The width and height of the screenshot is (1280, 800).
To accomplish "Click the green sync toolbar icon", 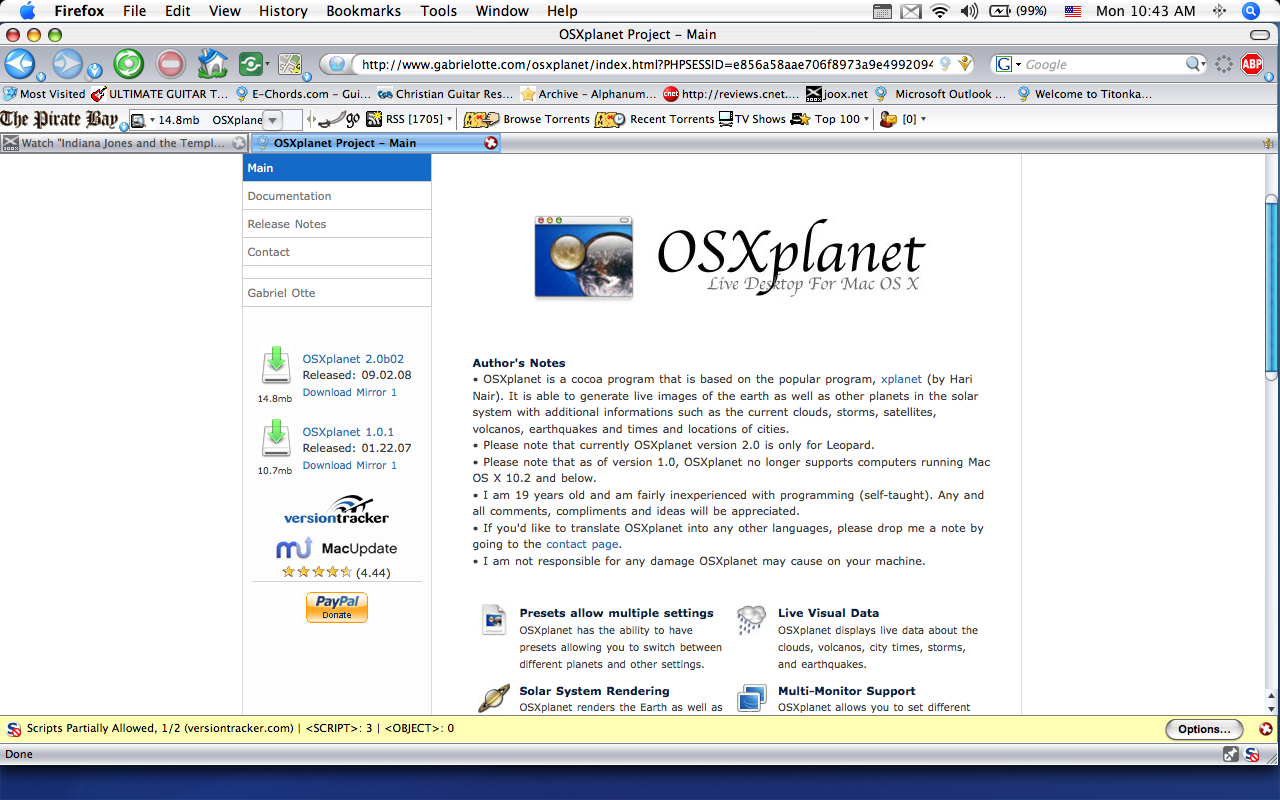I will tap(249, 64).
